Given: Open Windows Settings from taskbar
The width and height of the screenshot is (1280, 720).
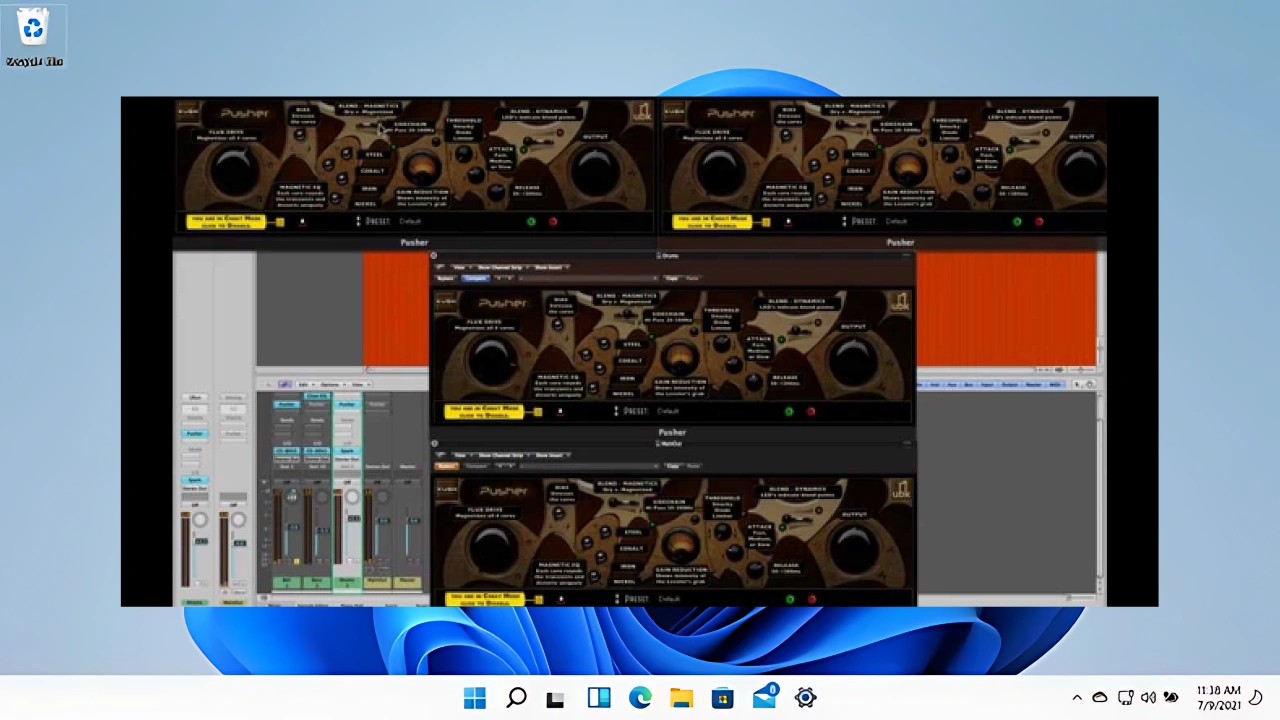Looking at the screenshot, I should (x=805, y=698).
